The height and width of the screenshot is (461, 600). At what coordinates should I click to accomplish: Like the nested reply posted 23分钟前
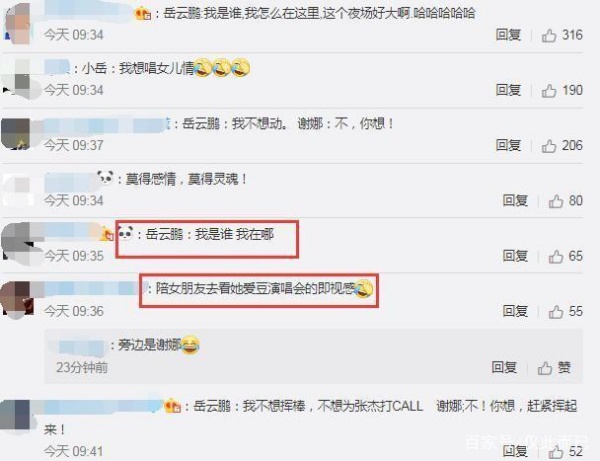point(545,368)
